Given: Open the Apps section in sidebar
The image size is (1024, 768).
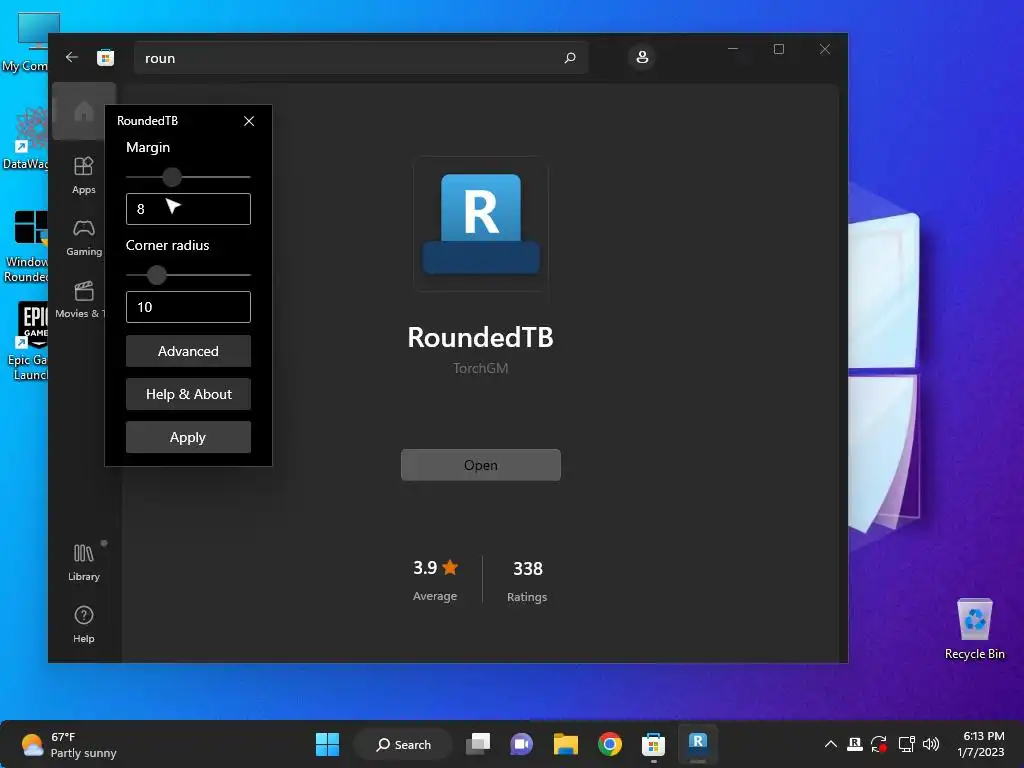Looking at the screenshot, I should [x=84, y=175].
